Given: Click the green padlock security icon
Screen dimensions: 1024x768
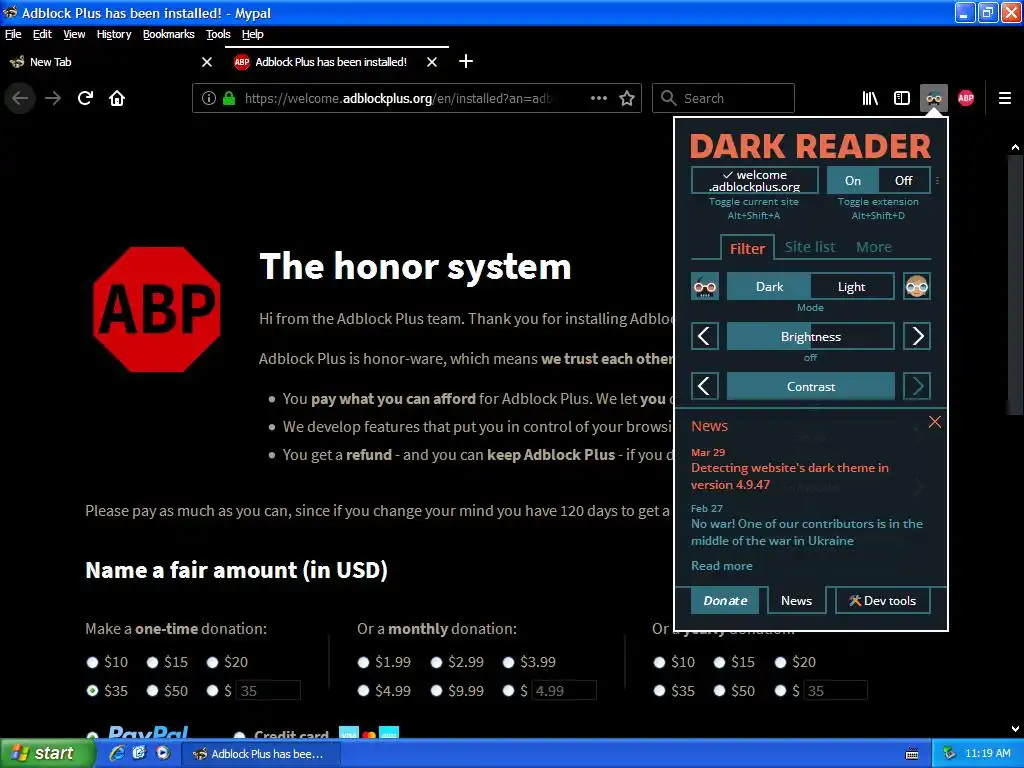Looking at the screenshot, I should coord(229,99).
